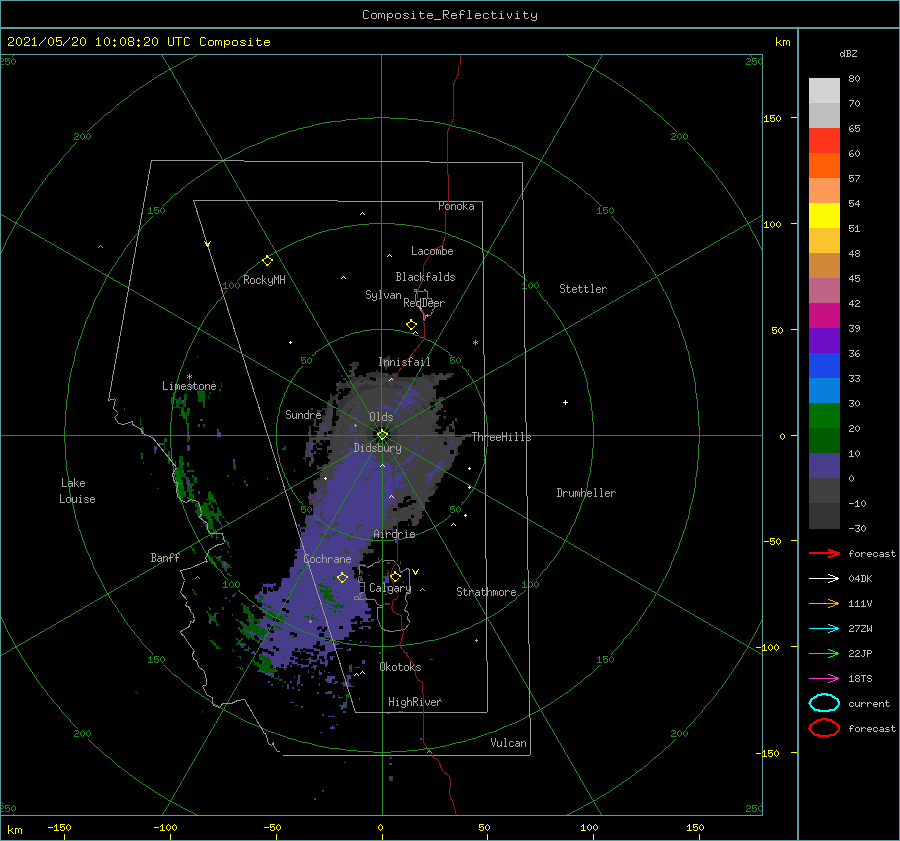Pick the green 20-30 dBZ swatch

coord(824,415)
